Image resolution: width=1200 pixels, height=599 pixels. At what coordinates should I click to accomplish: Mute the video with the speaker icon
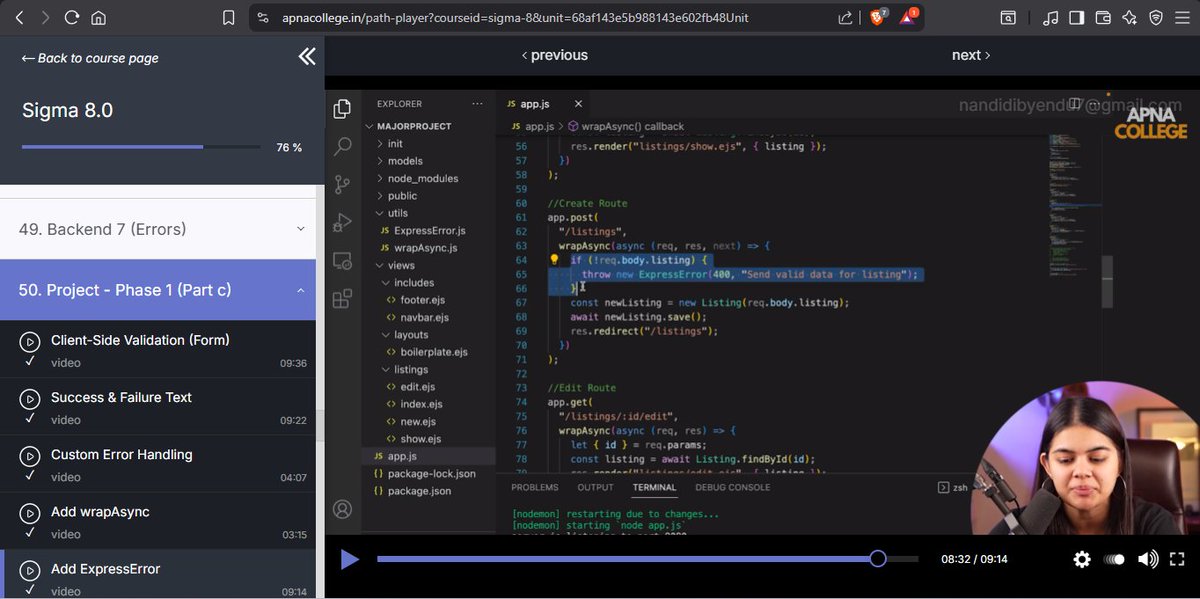(x=1148, y=559)
